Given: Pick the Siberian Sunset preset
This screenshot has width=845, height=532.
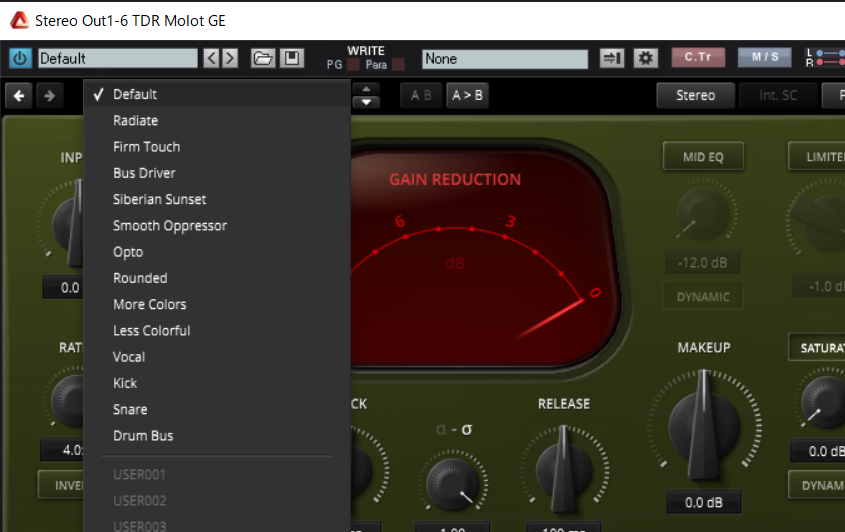Looking at the screenshot, I should click(217, 199).
